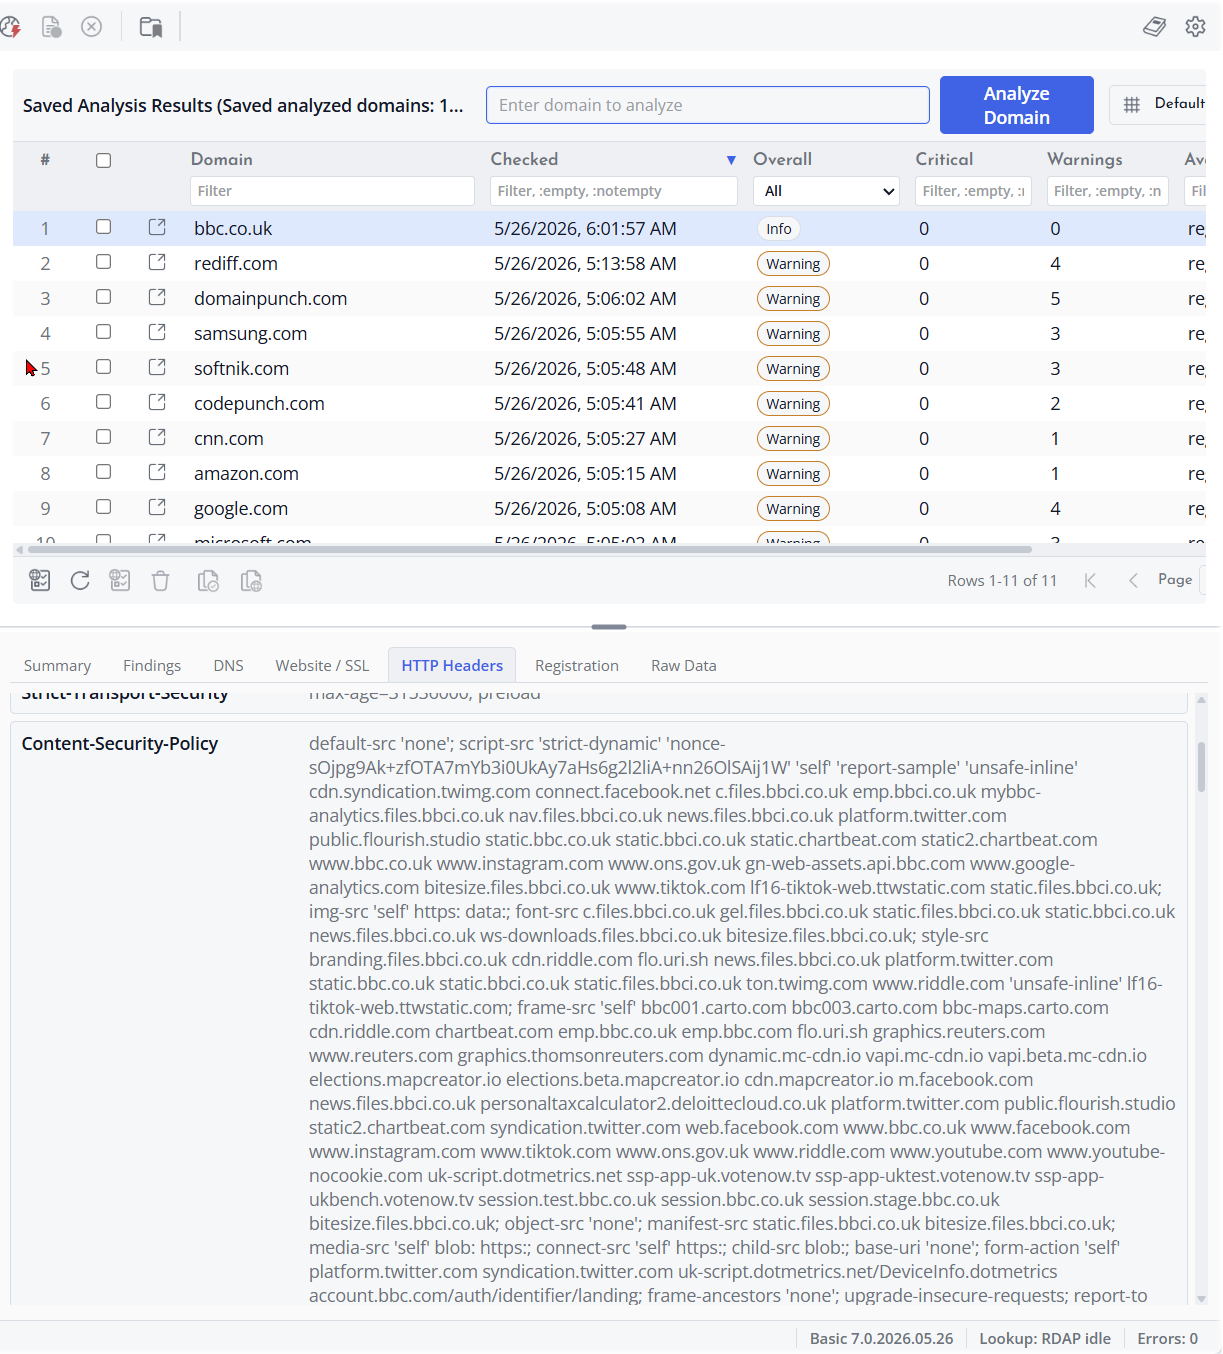Click the Content-Security-Policy header label
Screen dimensions: 1223x1354
[120, 744]
